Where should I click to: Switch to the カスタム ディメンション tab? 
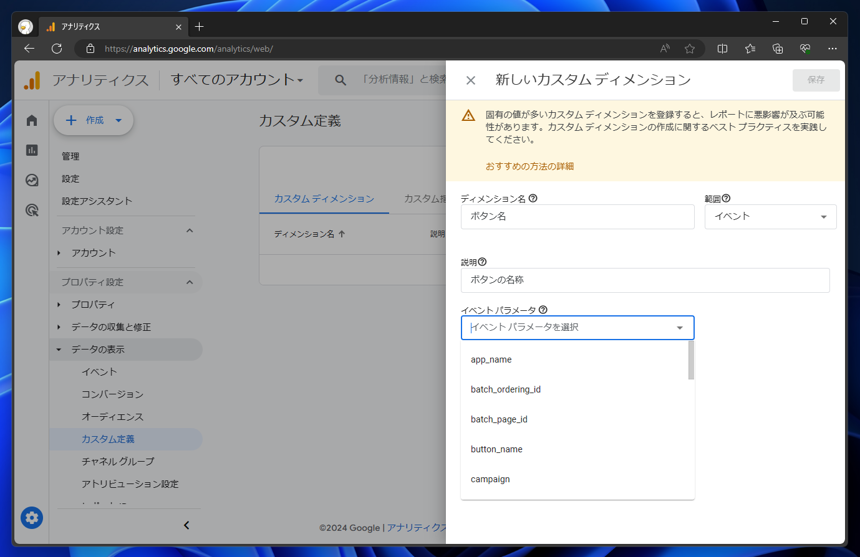click(324, 198)
